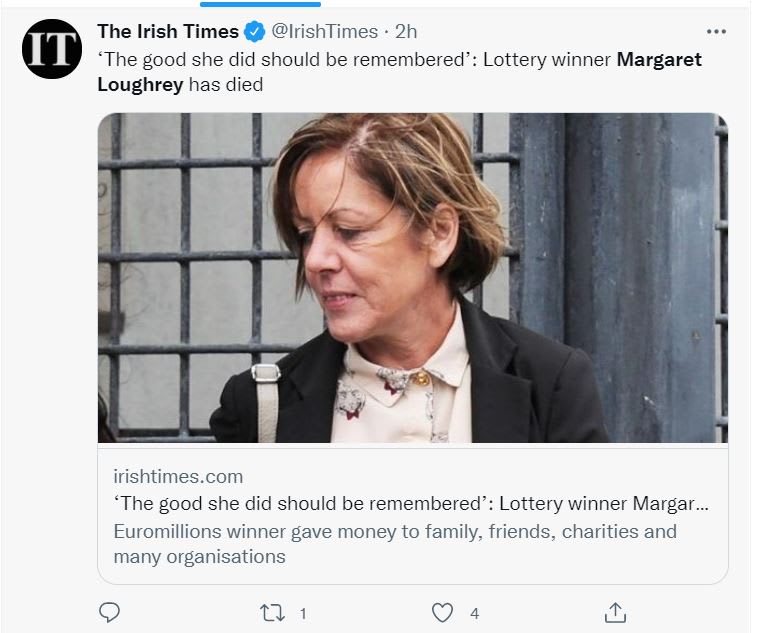Click the @IrishTimes handle
This screenshot has height=633, width=757.
point(324,32)
